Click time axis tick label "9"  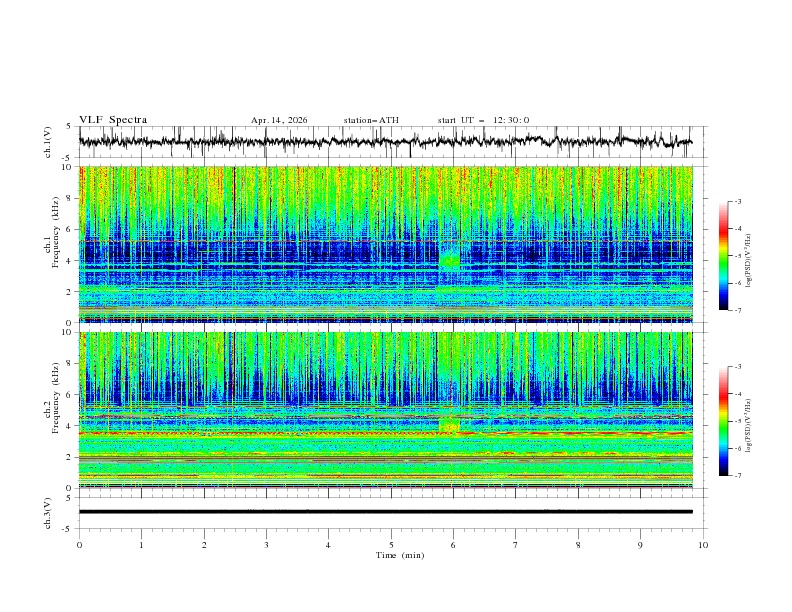[640, 545]
